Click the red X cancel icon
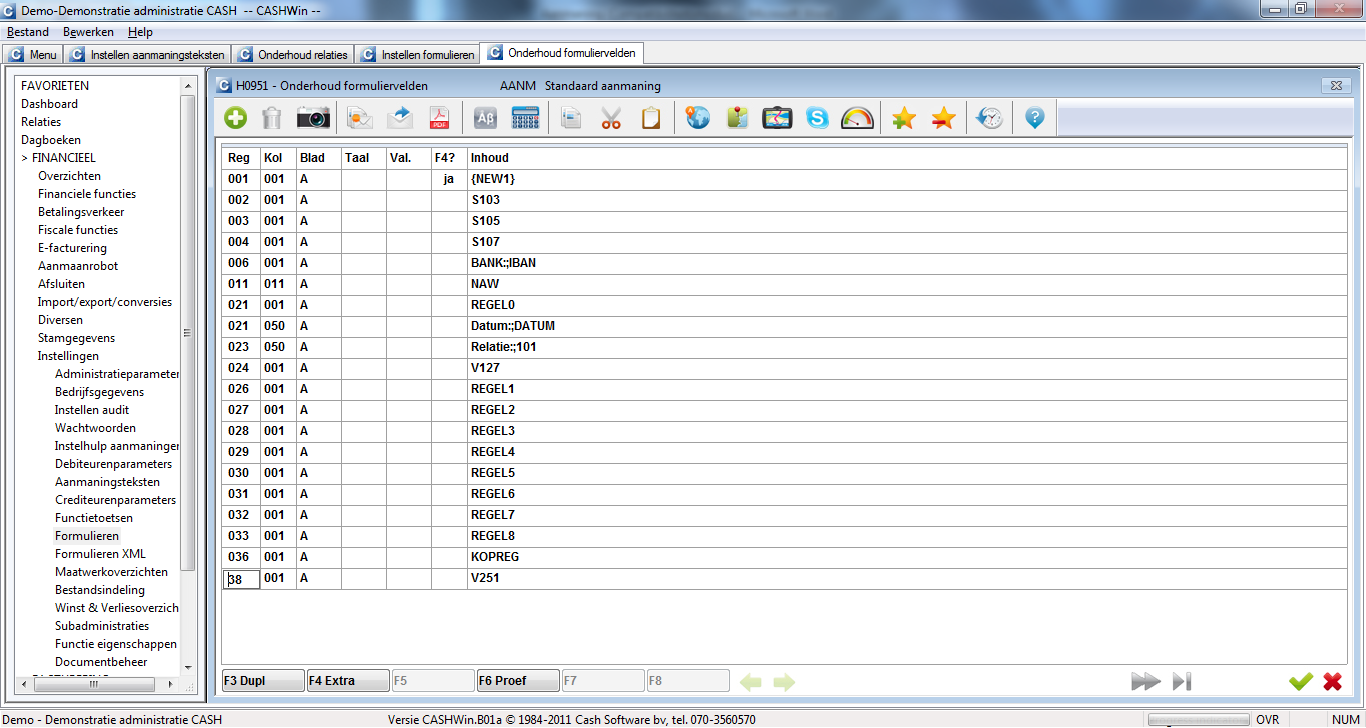This screenshot has width=1366, height=728. (1332, 681)
